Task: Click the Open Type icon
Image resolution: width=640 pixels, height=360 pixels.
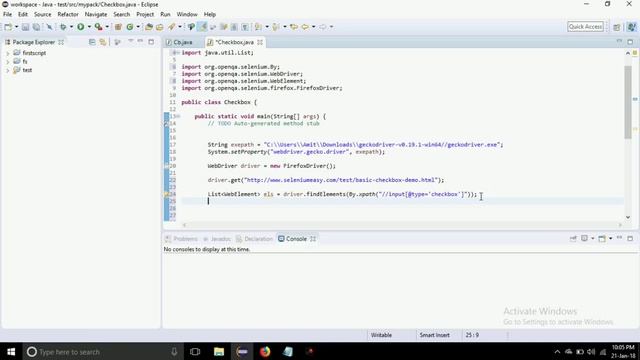Action: click(149, 27)
